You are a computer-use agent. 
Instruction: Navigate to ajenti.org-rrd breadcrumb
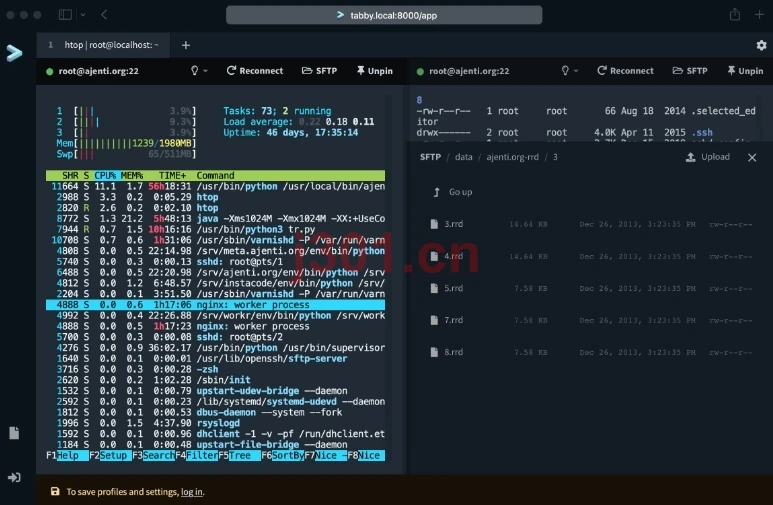[x=512, y=157]
